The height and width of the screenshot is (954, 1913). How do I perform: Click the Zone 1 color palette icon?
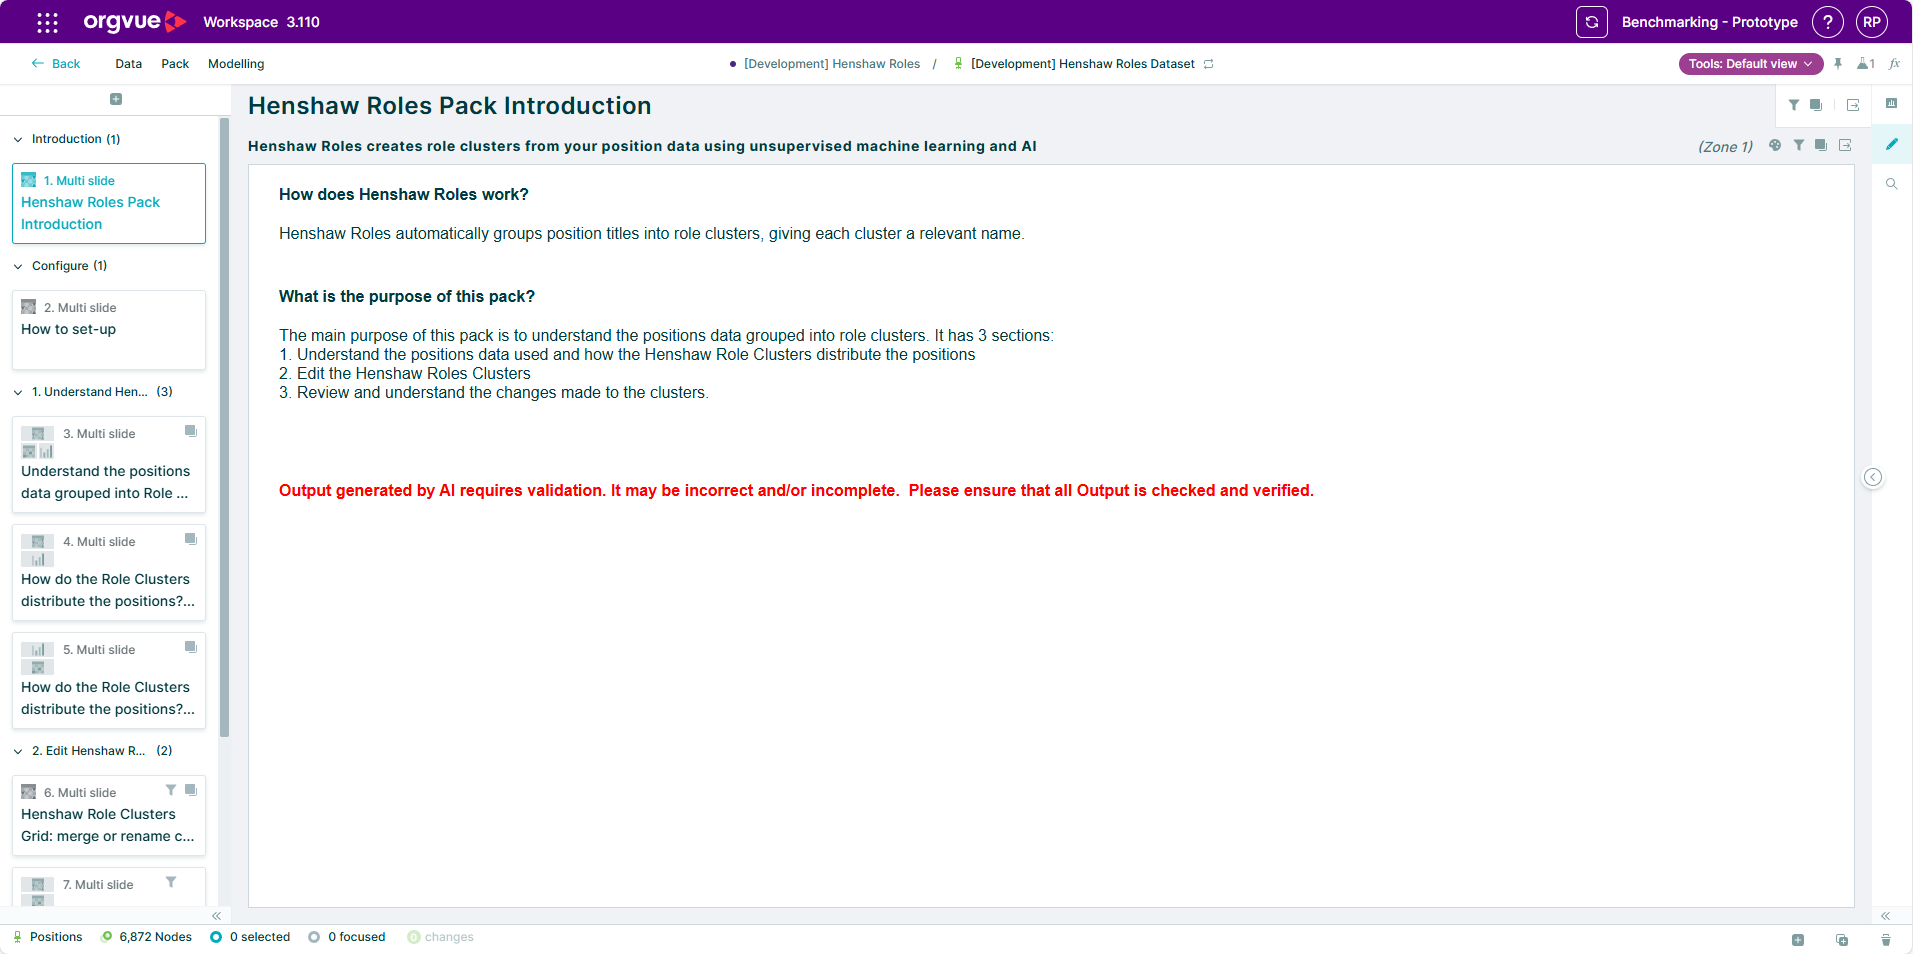click(x=1775, y=145)
